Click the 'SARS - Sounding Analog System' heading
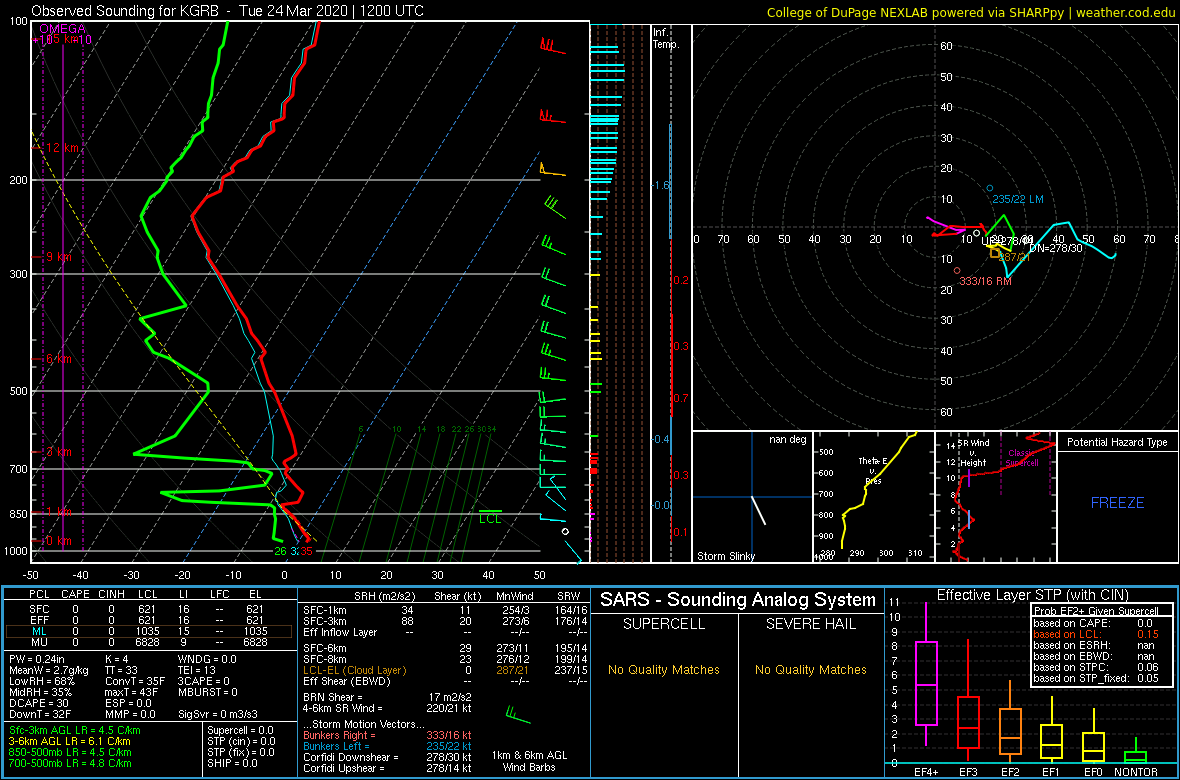The width and height of the screenshot is (1180, 780). 738,600
